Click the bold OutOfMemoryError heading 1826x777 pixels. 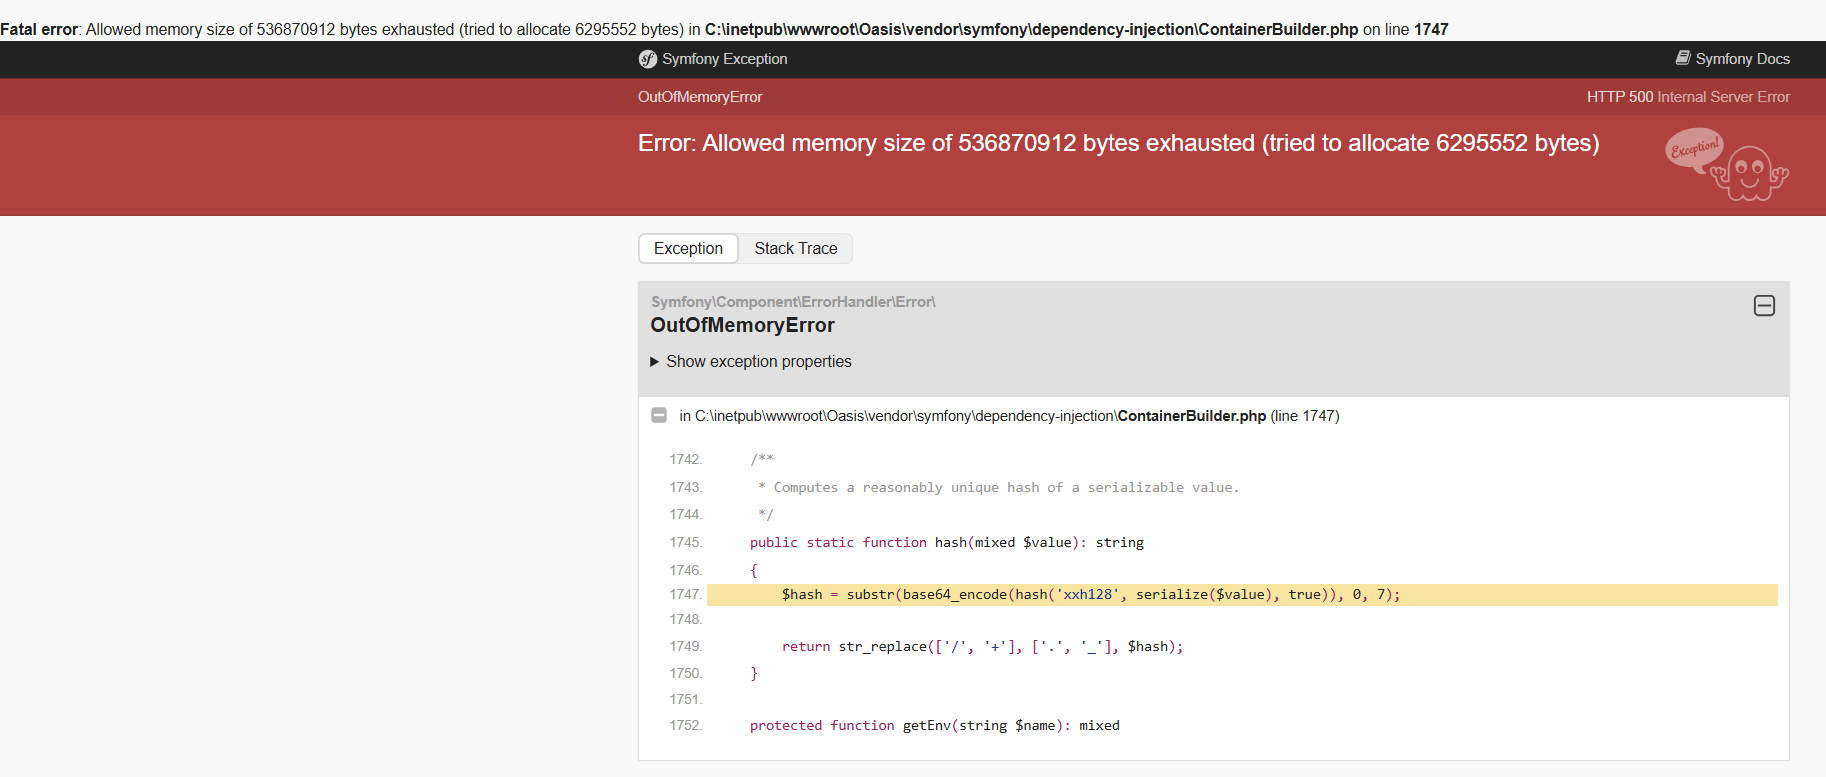[x=742, y=325]
